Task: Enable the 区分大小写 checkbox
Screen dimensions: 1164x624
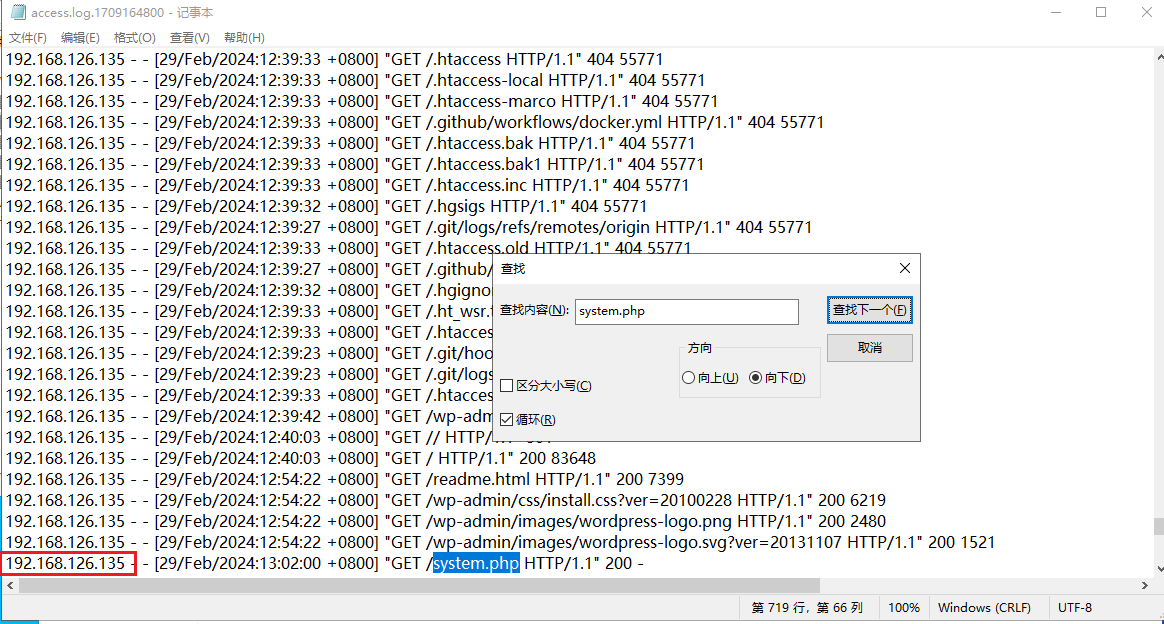Action: point(507,386)
